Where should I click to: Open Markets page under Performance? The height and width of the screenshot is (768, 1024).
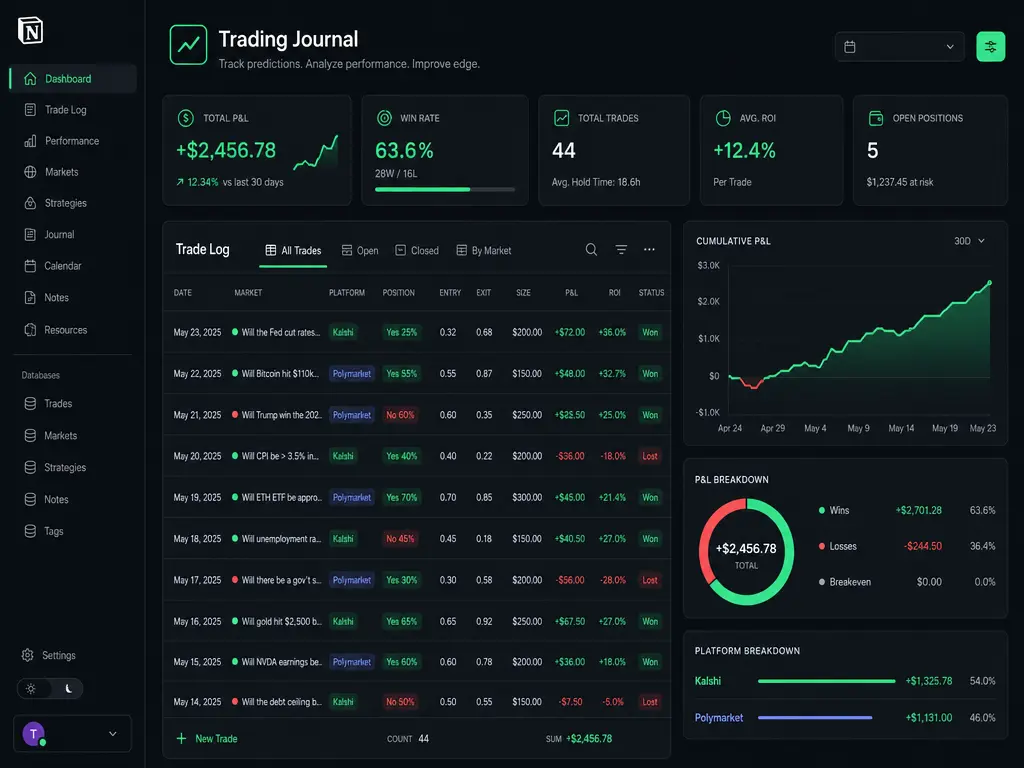(x=61, y=172)
